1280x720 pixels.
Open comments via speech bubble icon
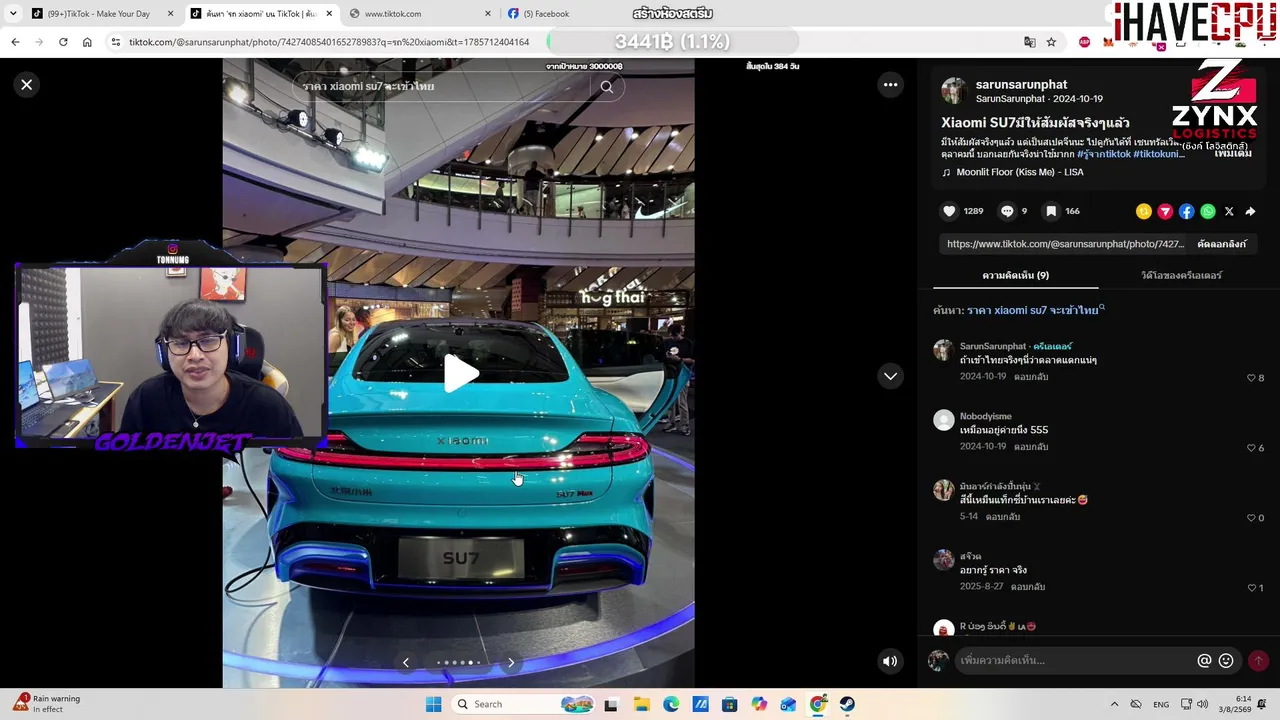[1007, 211]
